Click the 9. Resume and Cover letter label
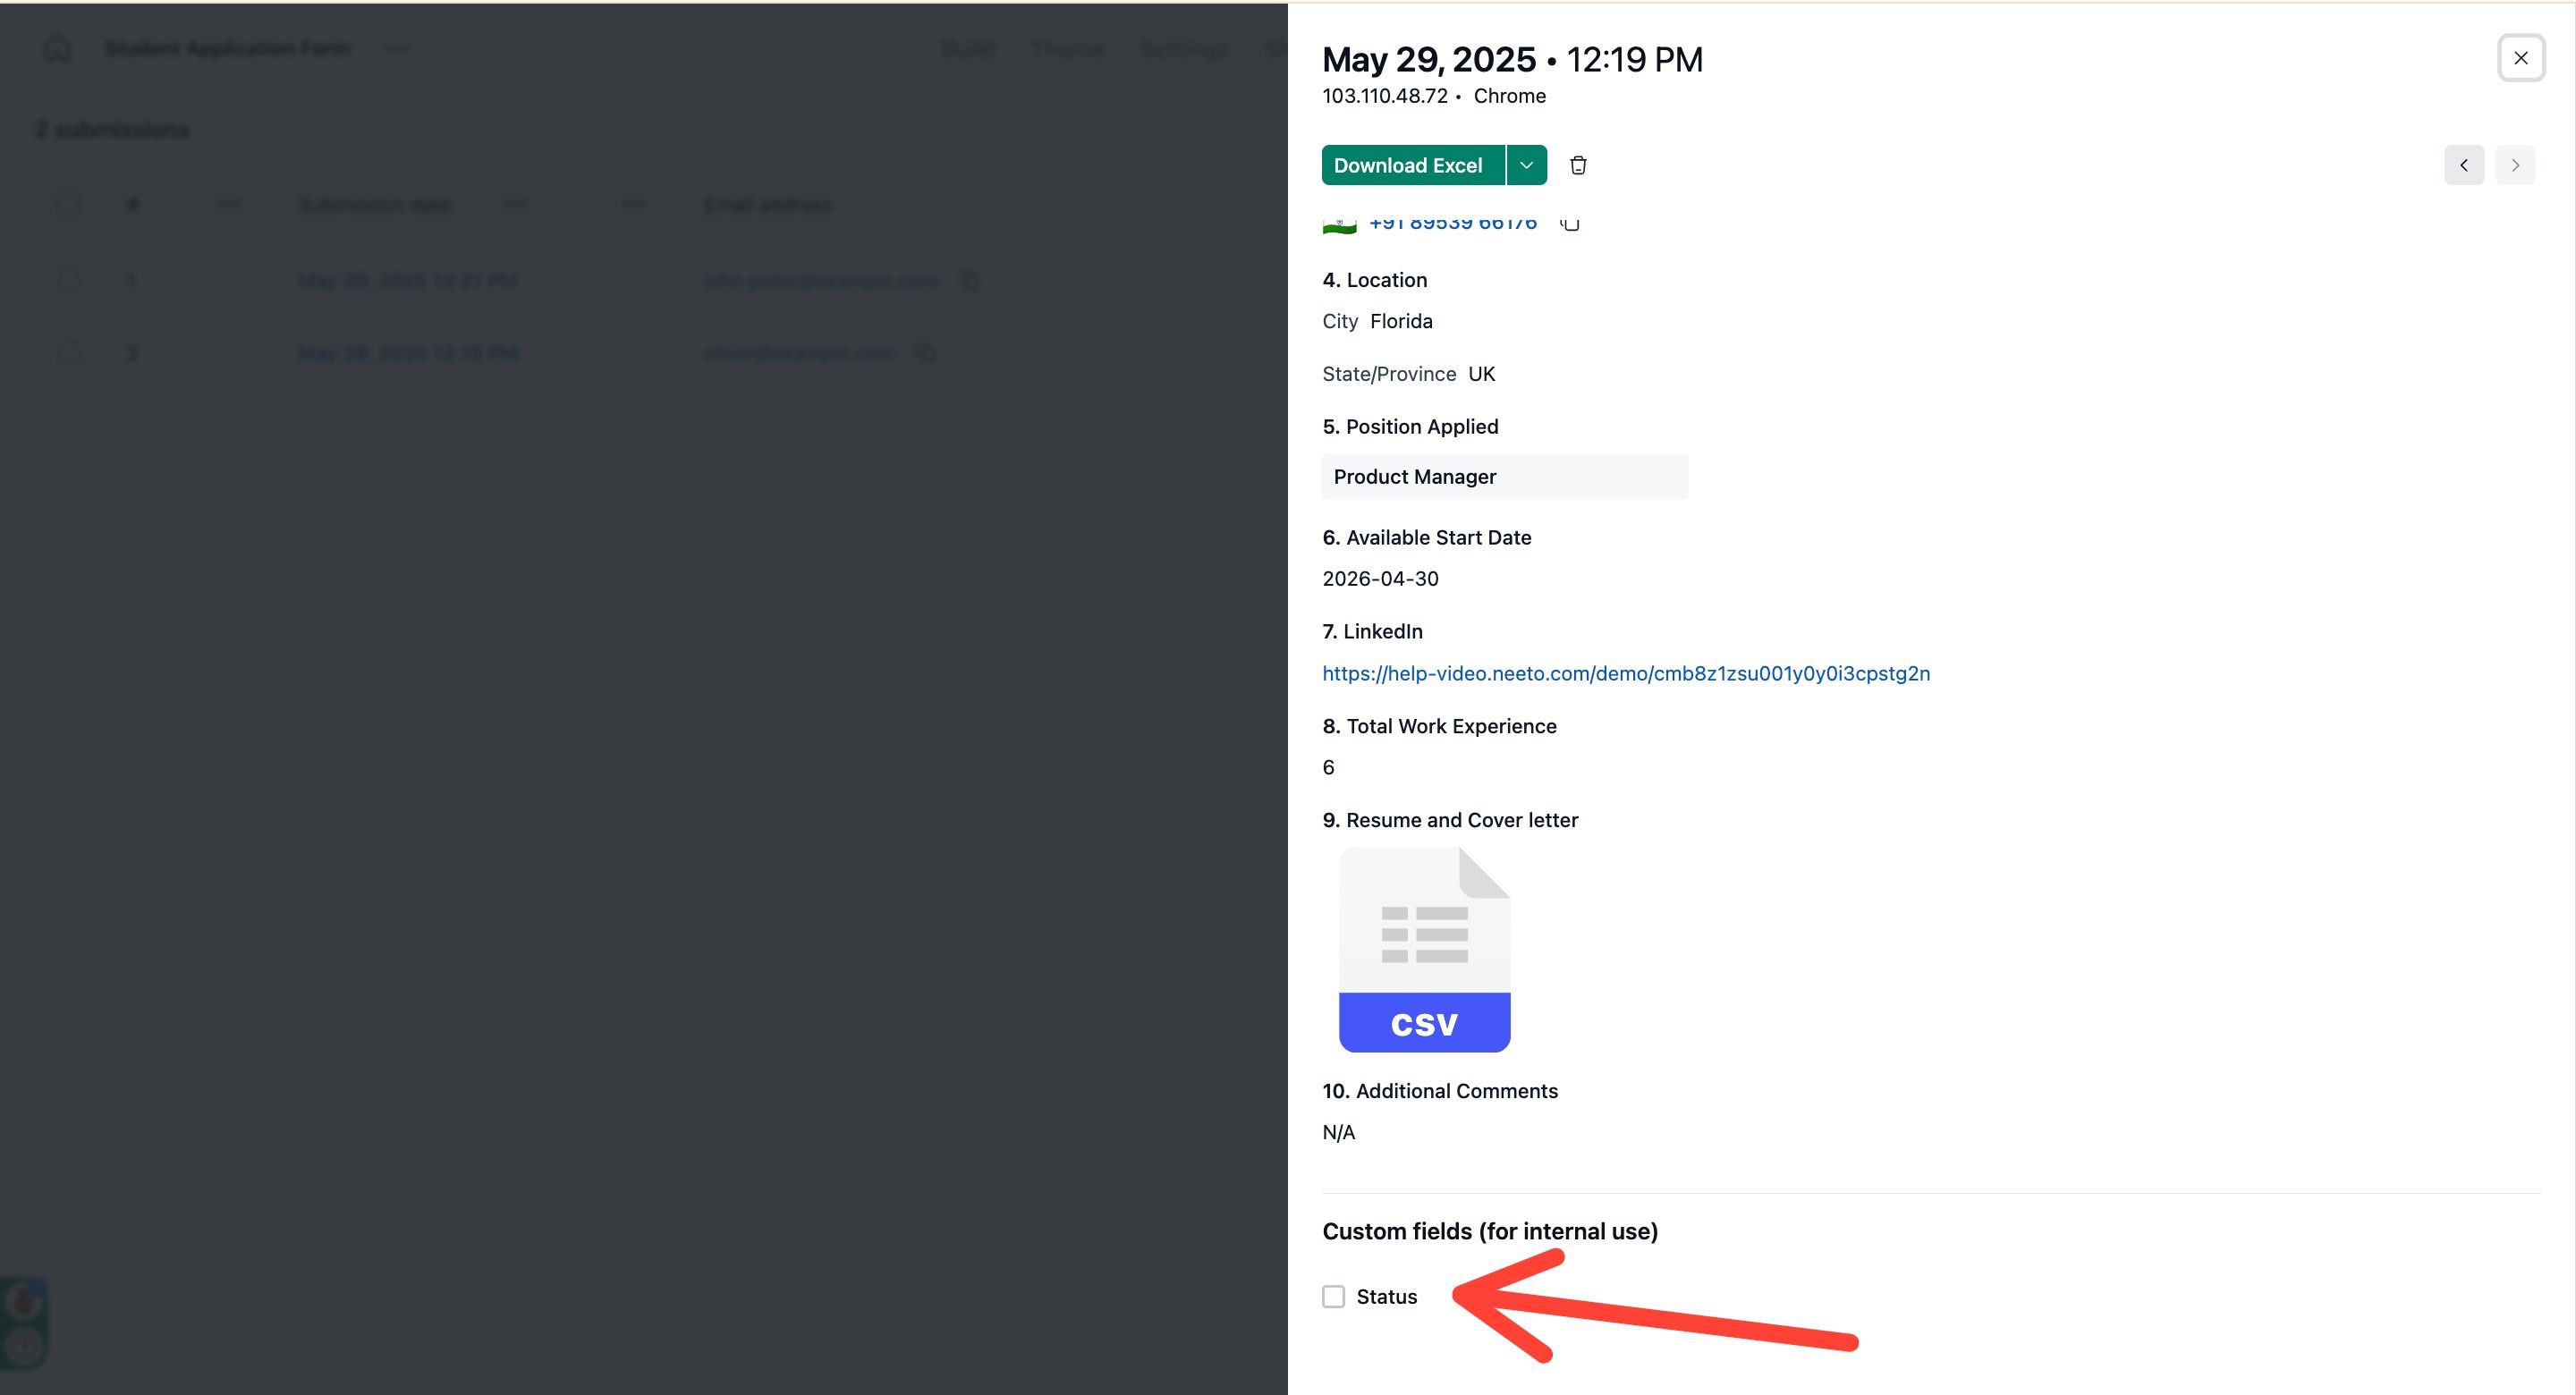The width and height of the screenshot is (2576, 1395). tap(1450, 820)
